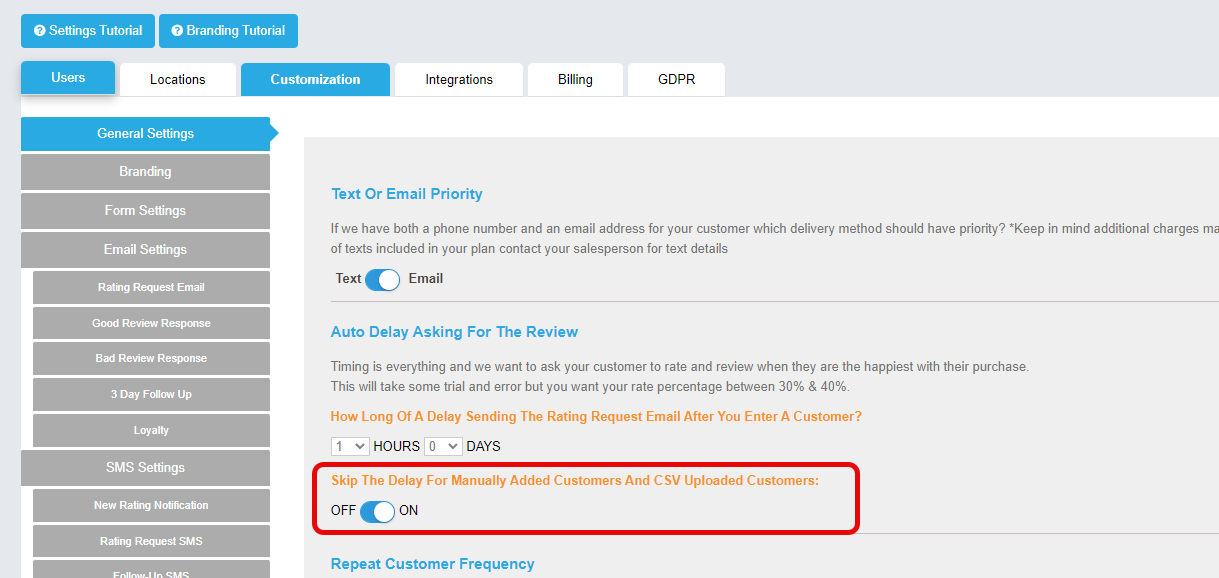Expand the DAYS delay dropdown
Viewport: 1219px width, 578px height.
[443, 446]
